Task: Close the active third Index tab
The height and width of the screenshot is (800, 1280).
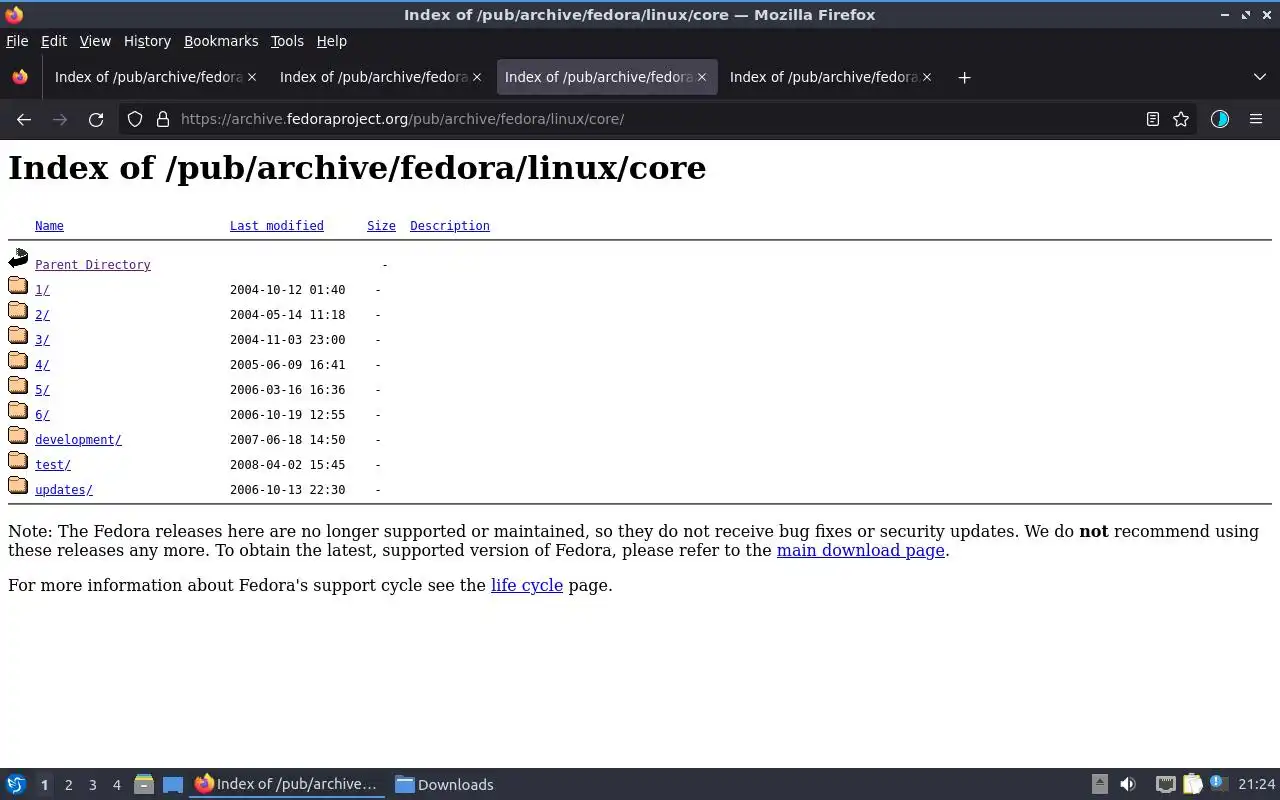Action: [702, 77]
